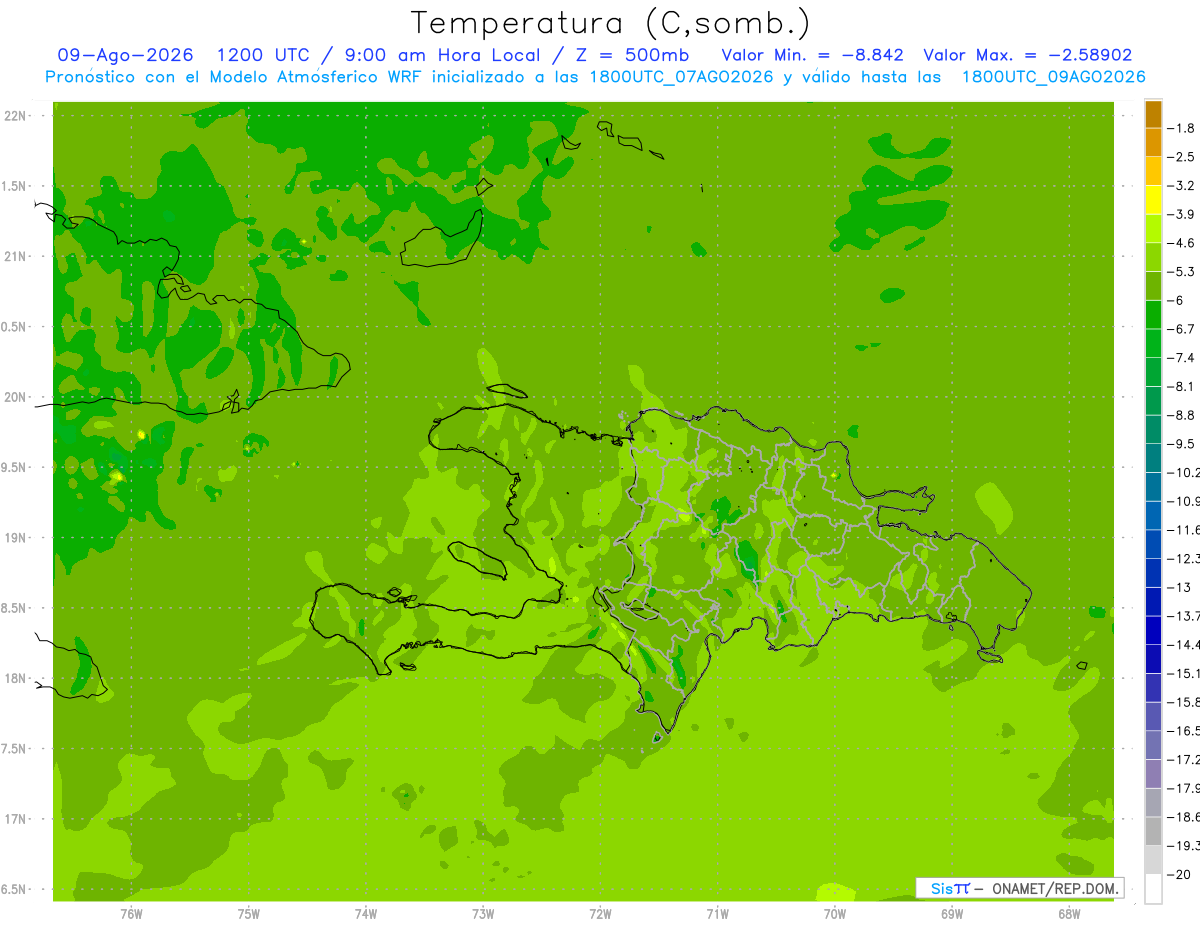The width and height of the screenshot is (1200, 927).
Task: Select the '-4.6' colorbar label
Action: coord(1181,243)
